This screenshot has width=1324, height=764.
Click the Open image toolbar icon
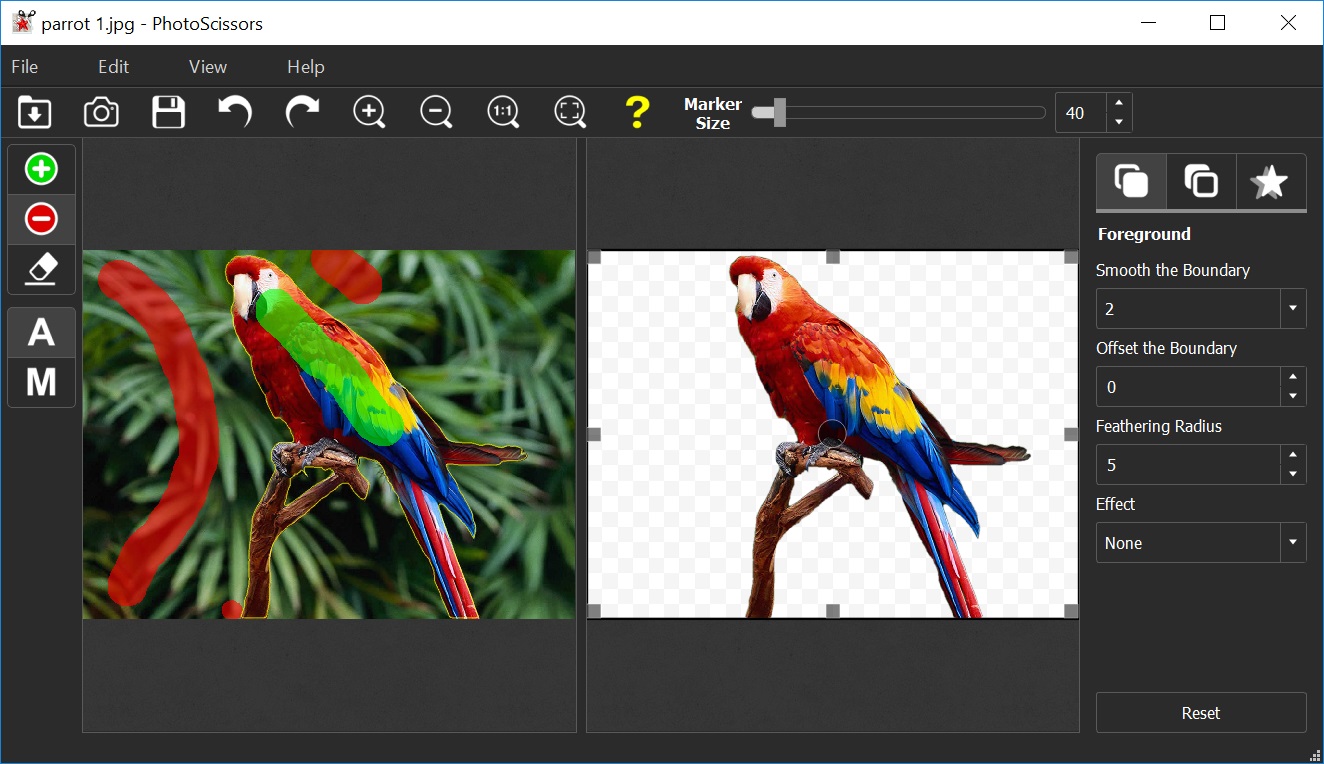(x=35, y=112)
